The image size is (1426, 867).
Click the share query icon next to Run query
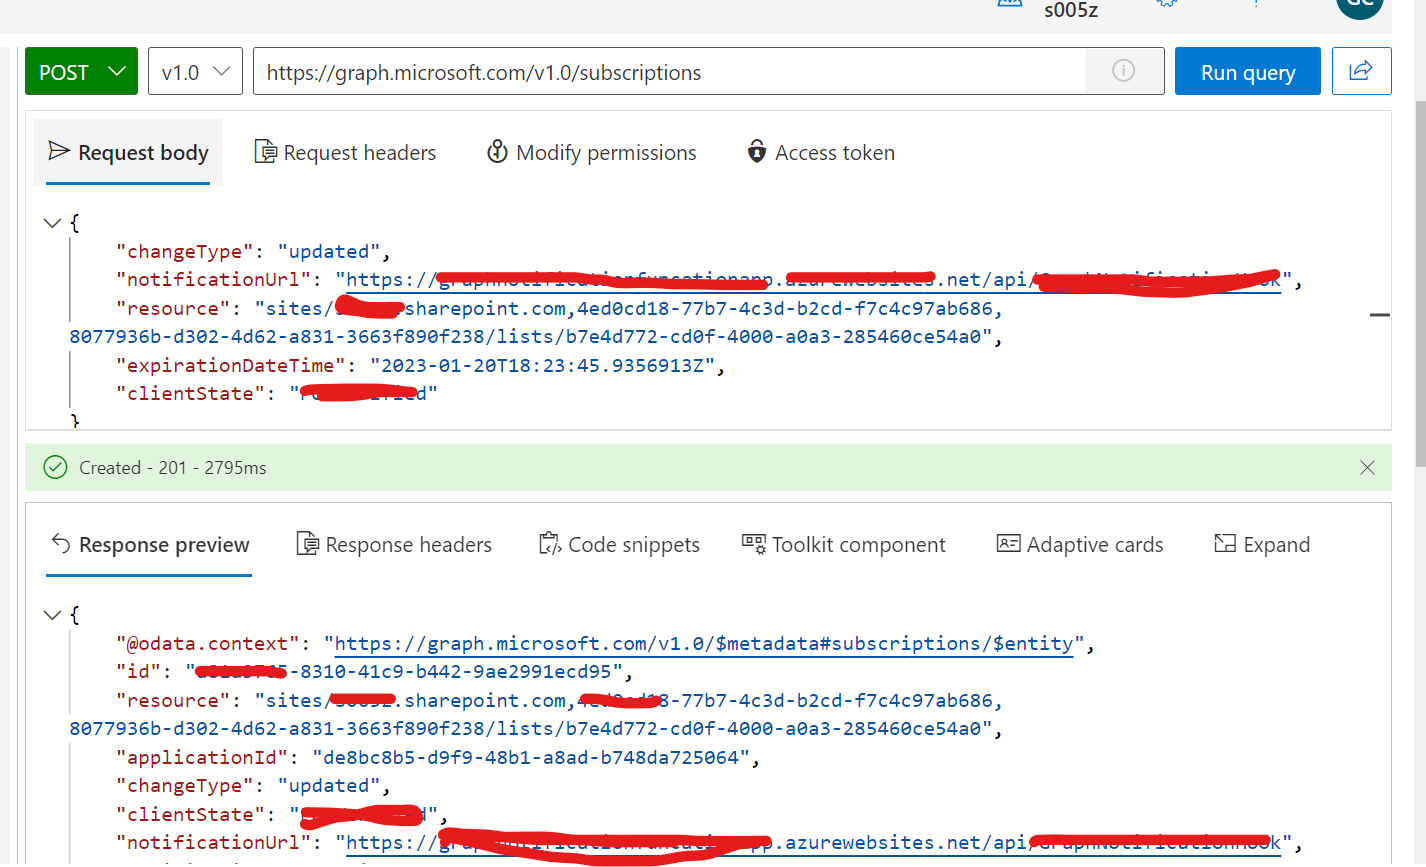(x=1361, y=70)
